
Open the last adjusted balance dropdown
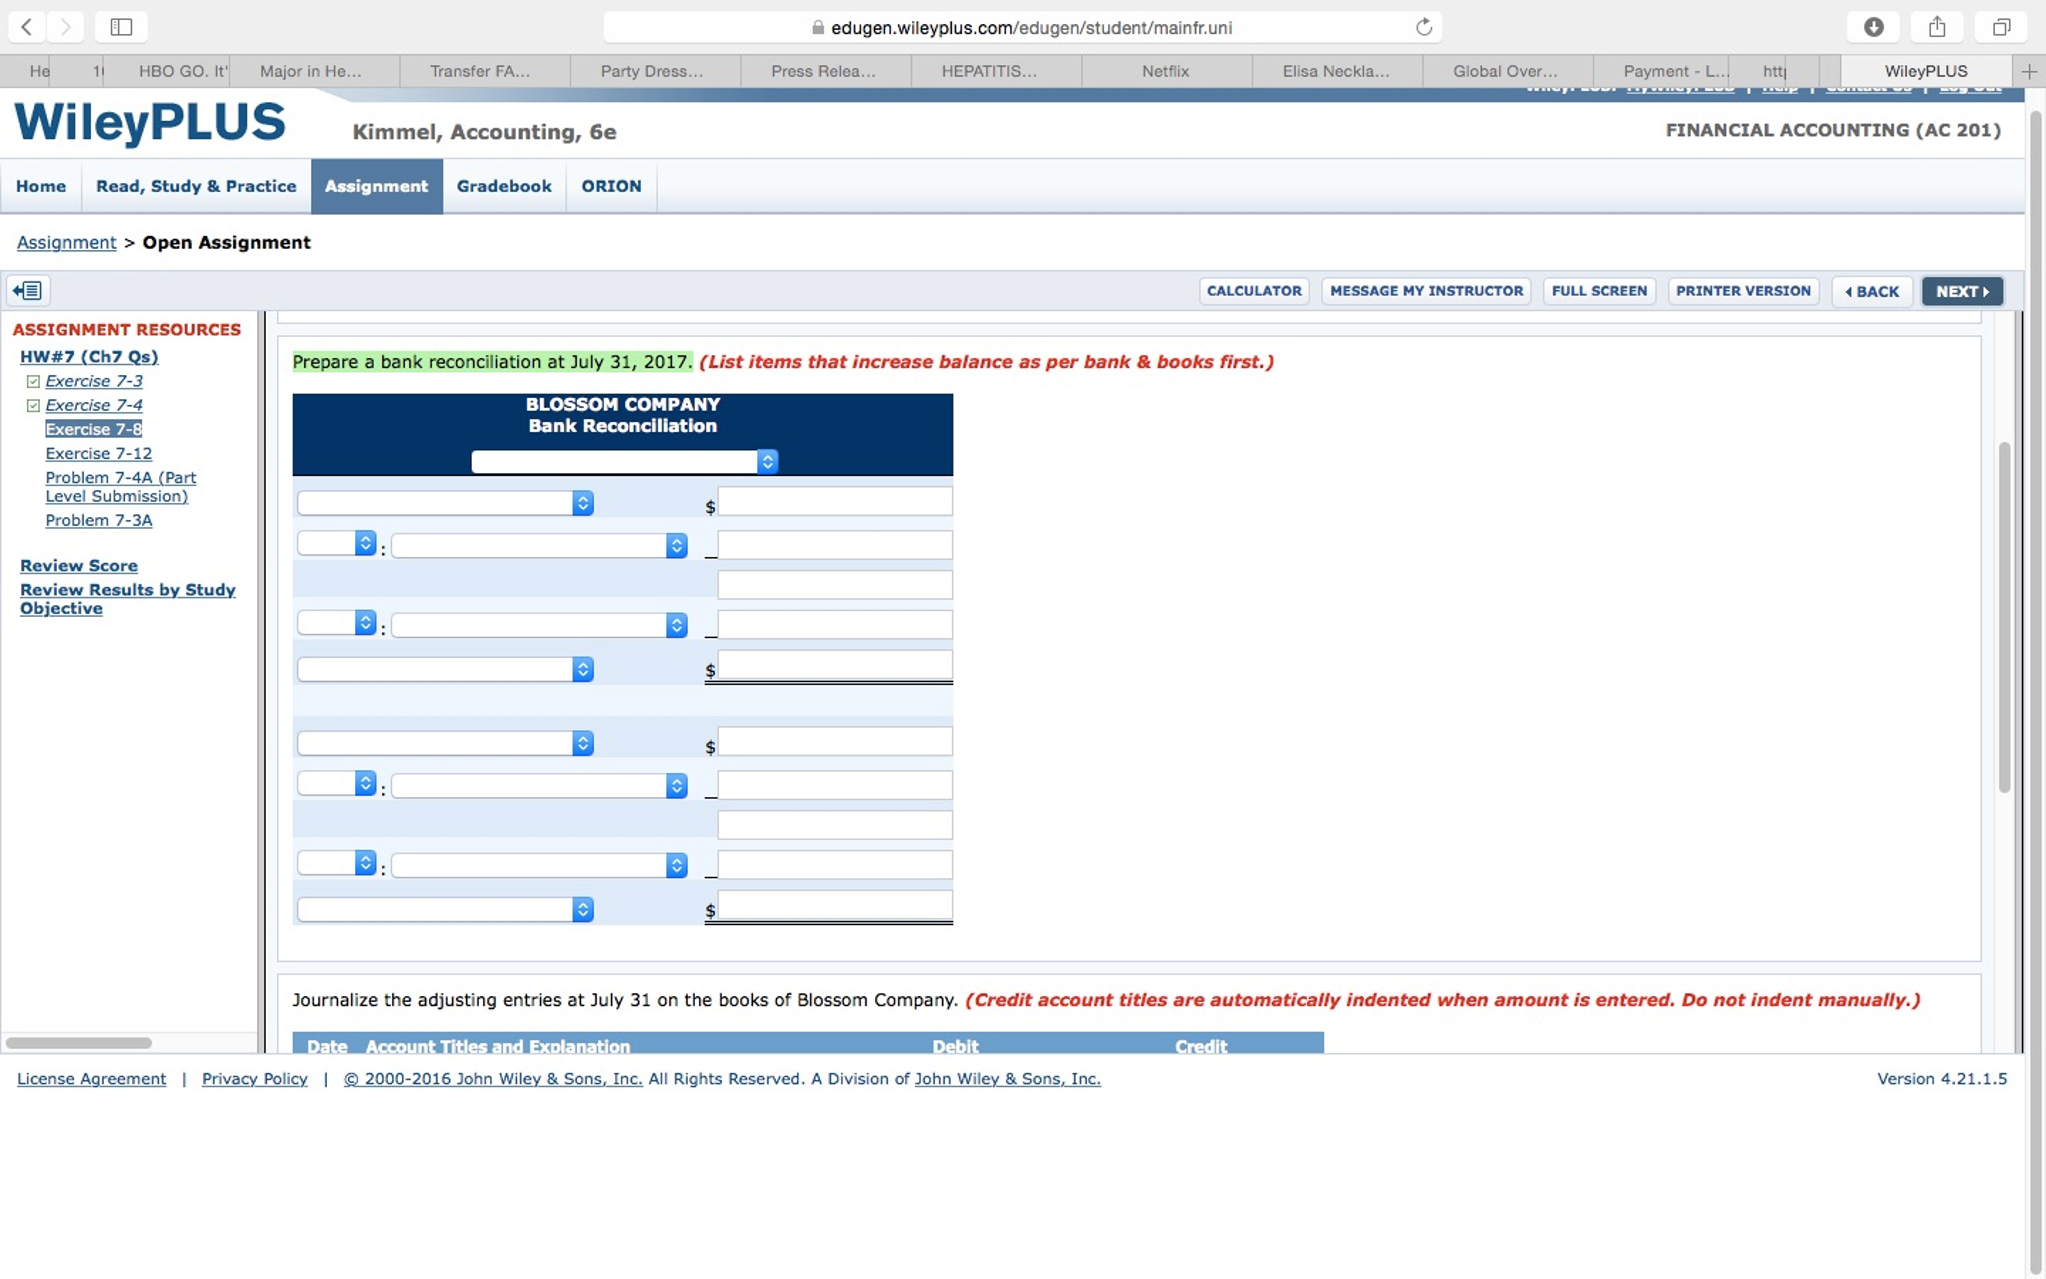445,909
